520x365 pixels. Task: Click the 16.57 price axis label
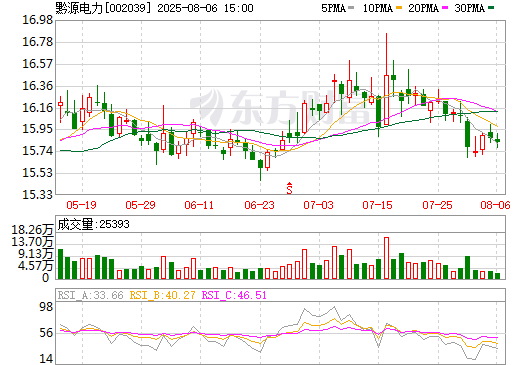(x=37, y=64)
